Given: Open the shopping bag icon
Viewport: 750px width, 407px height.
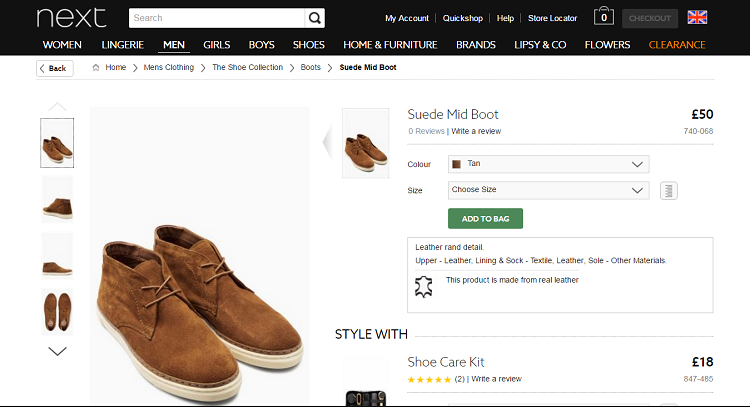Looking at the screenshot, I should pyautogui.click(x=604, y=17).
